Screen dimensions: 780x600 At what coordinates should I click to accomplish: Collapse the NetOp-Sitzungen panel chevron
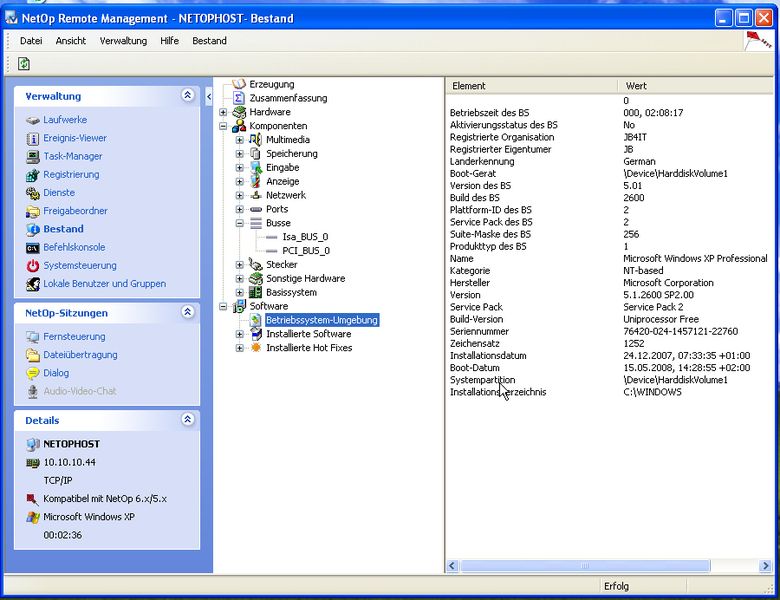188,312
